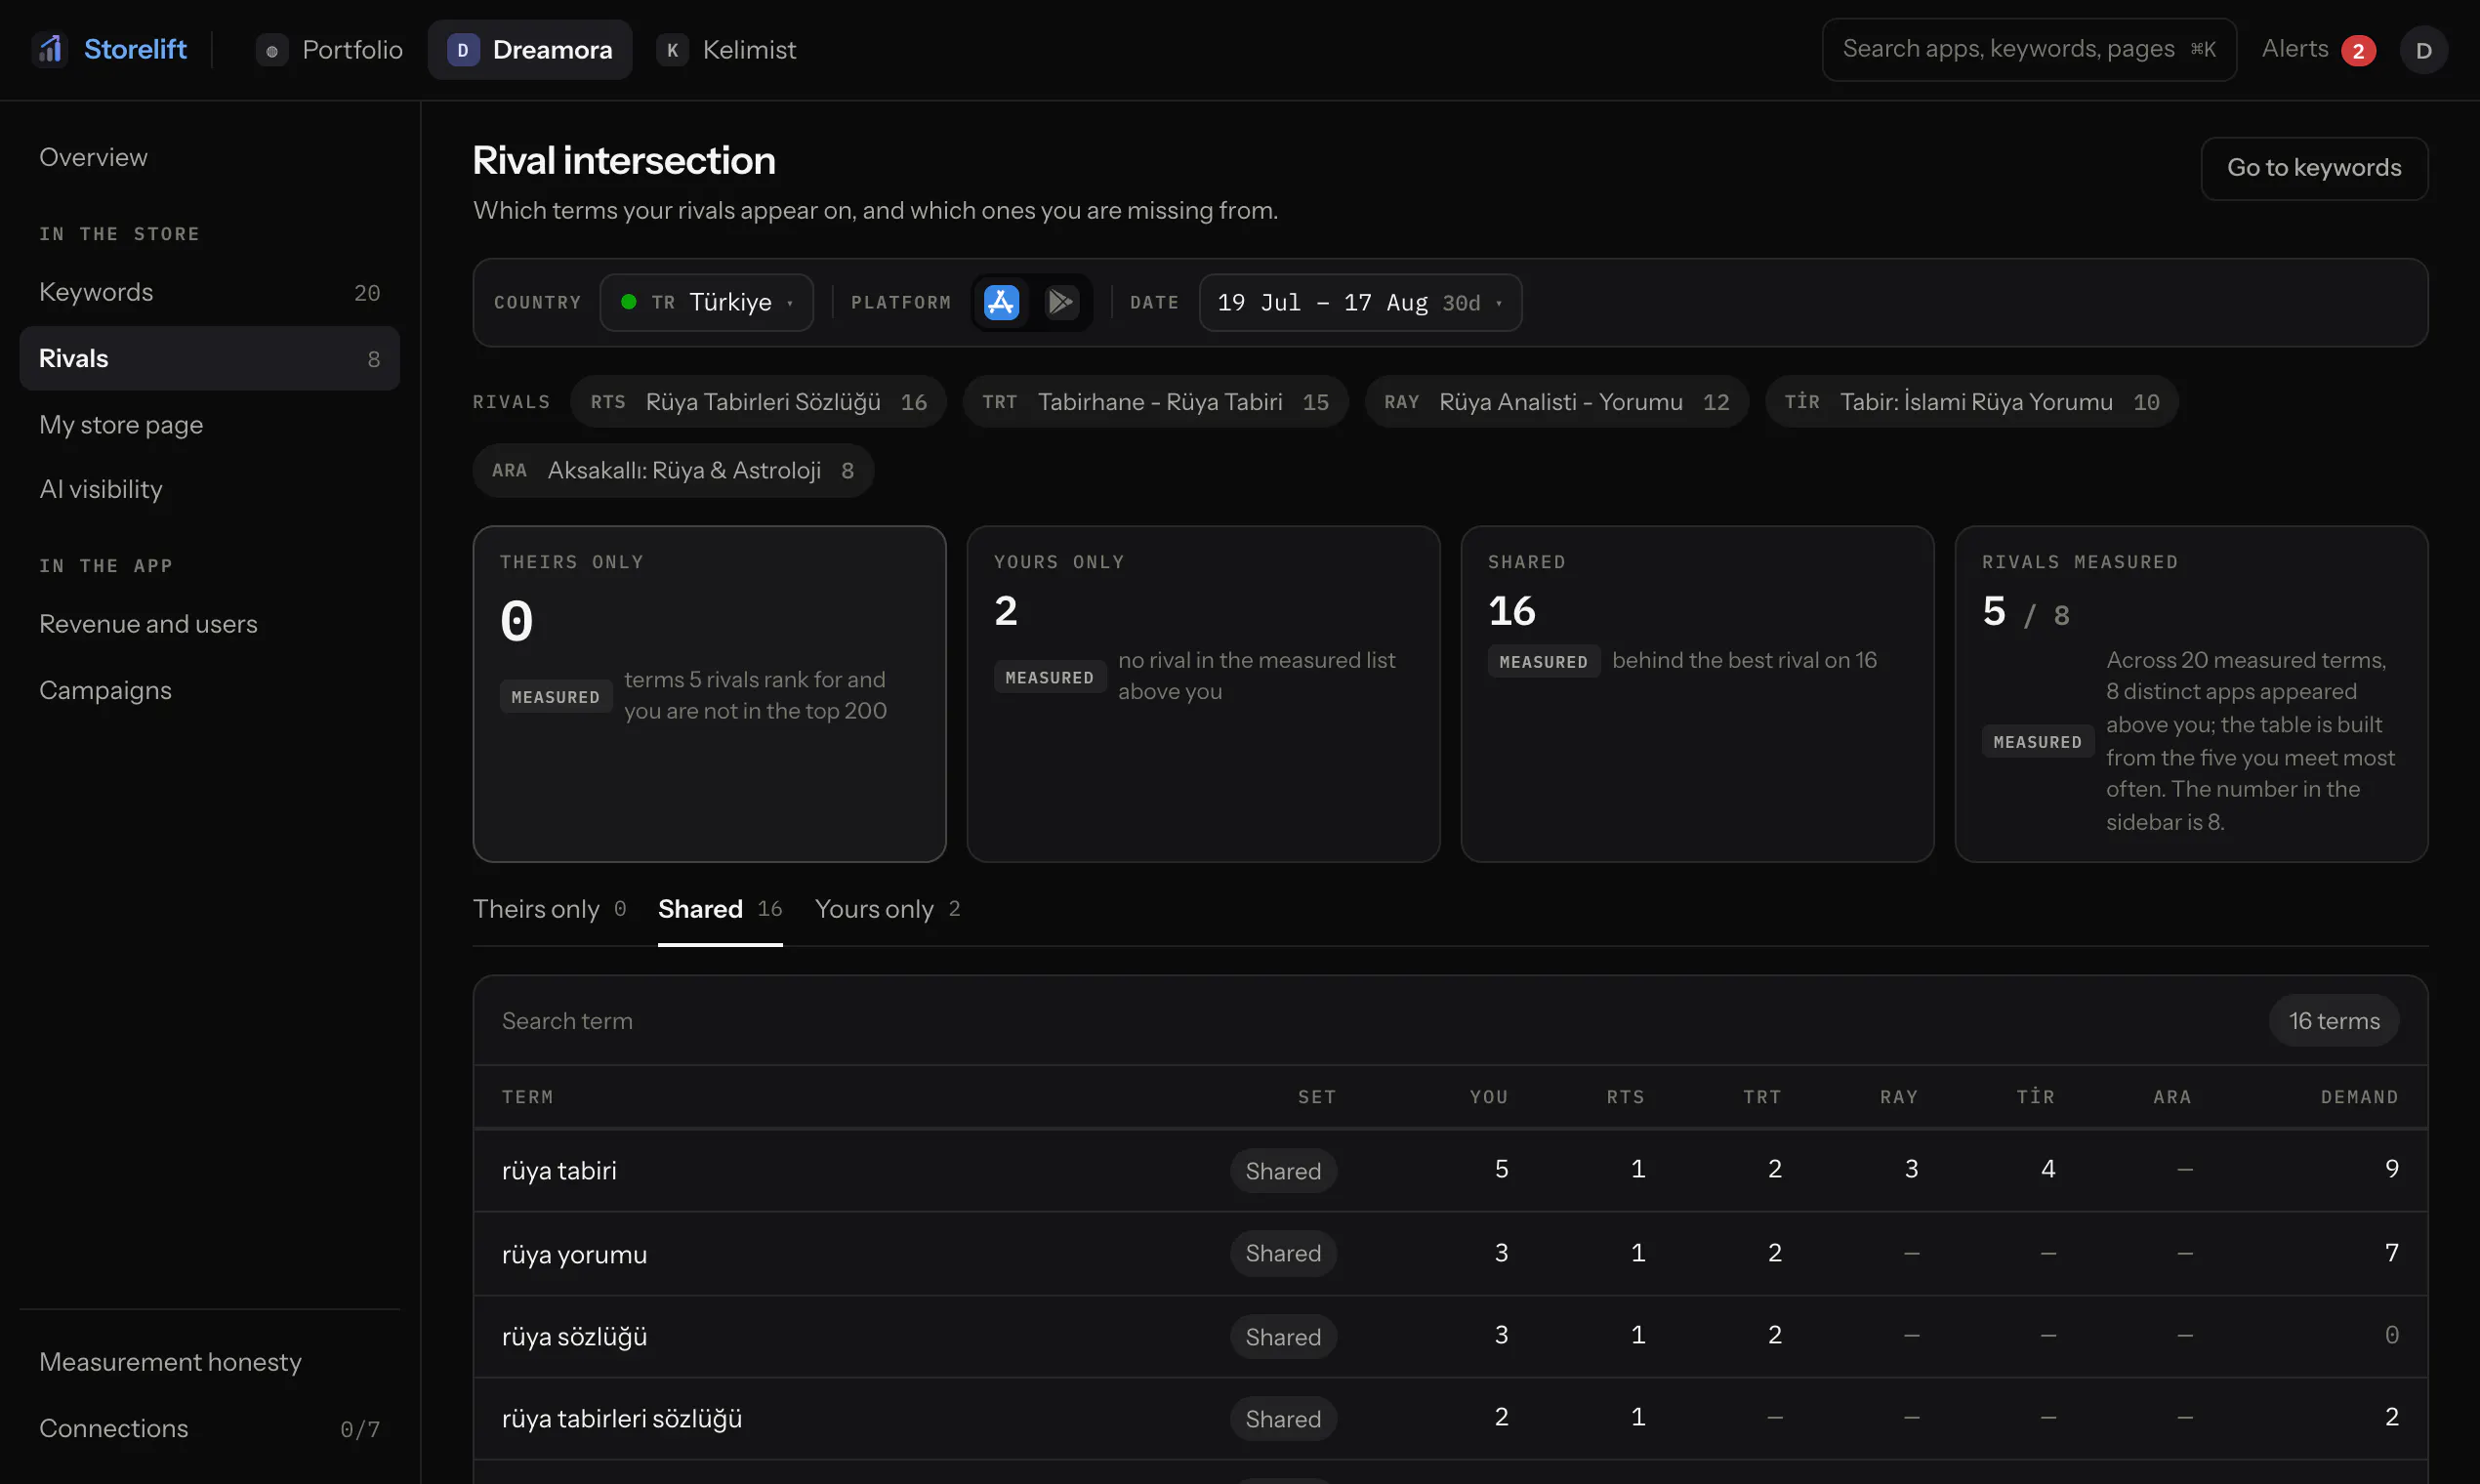Open Connections in the sidebar

coord(209,1428)
